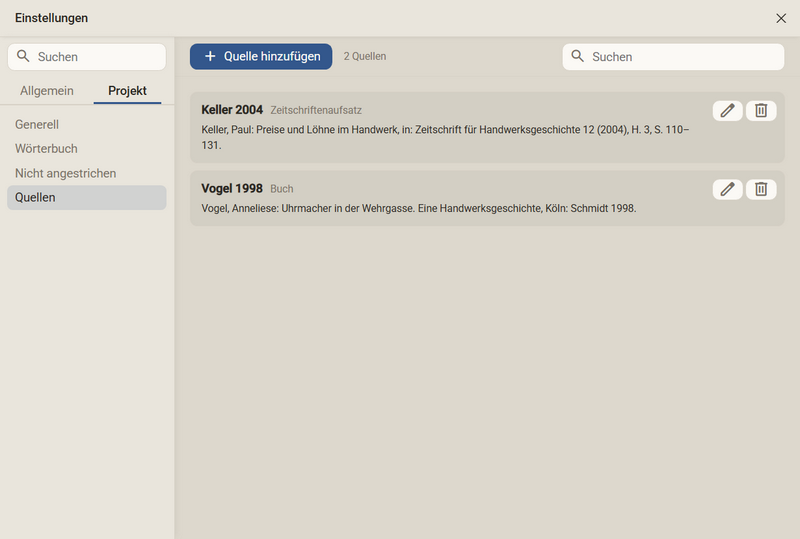The width and height of the screenshot is (800, 539).
Task: Click the 2 Quellen counter
Action: (x=364, y=56)
